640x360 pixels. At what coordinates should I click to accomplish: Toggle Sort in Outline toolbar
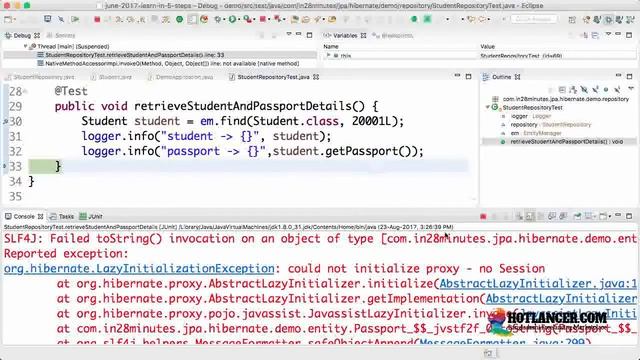pos(573,89)
